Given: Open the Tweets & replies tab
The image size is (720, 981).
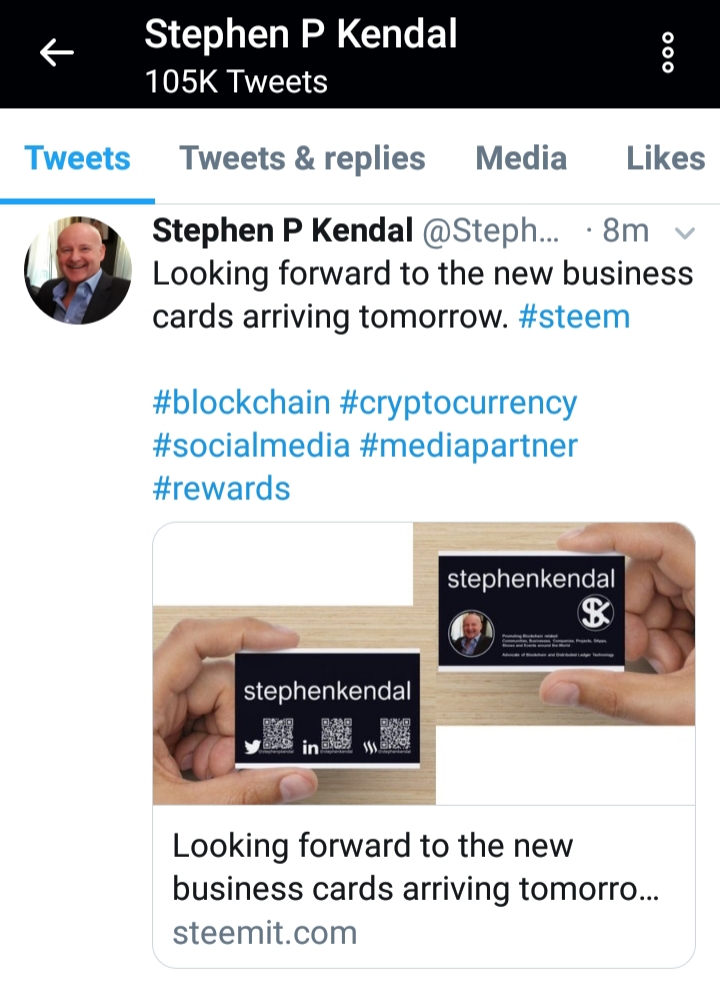Looking at the screenshot, I should click(302, 158).
